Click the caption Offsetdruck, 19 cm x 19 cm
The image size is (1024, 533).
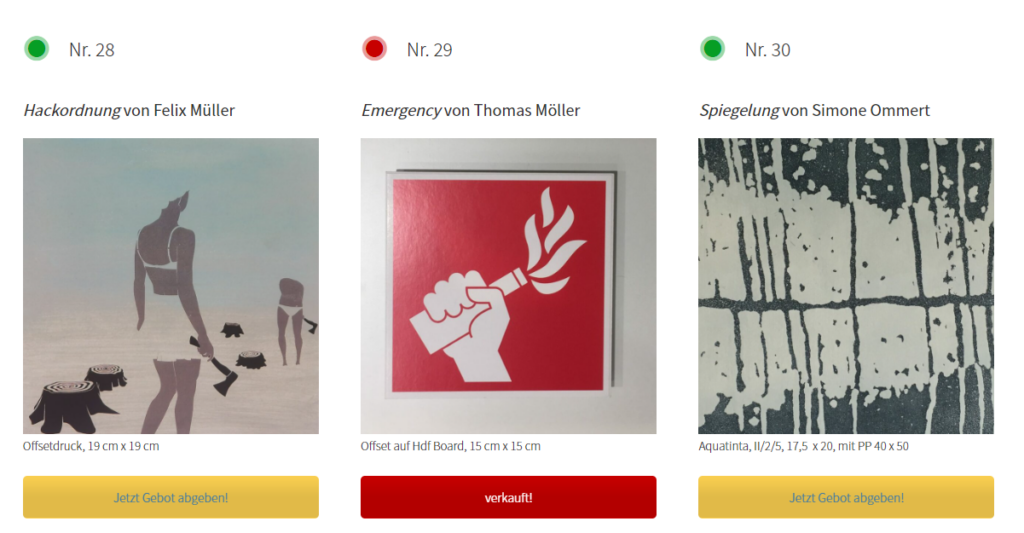point(91,446)
